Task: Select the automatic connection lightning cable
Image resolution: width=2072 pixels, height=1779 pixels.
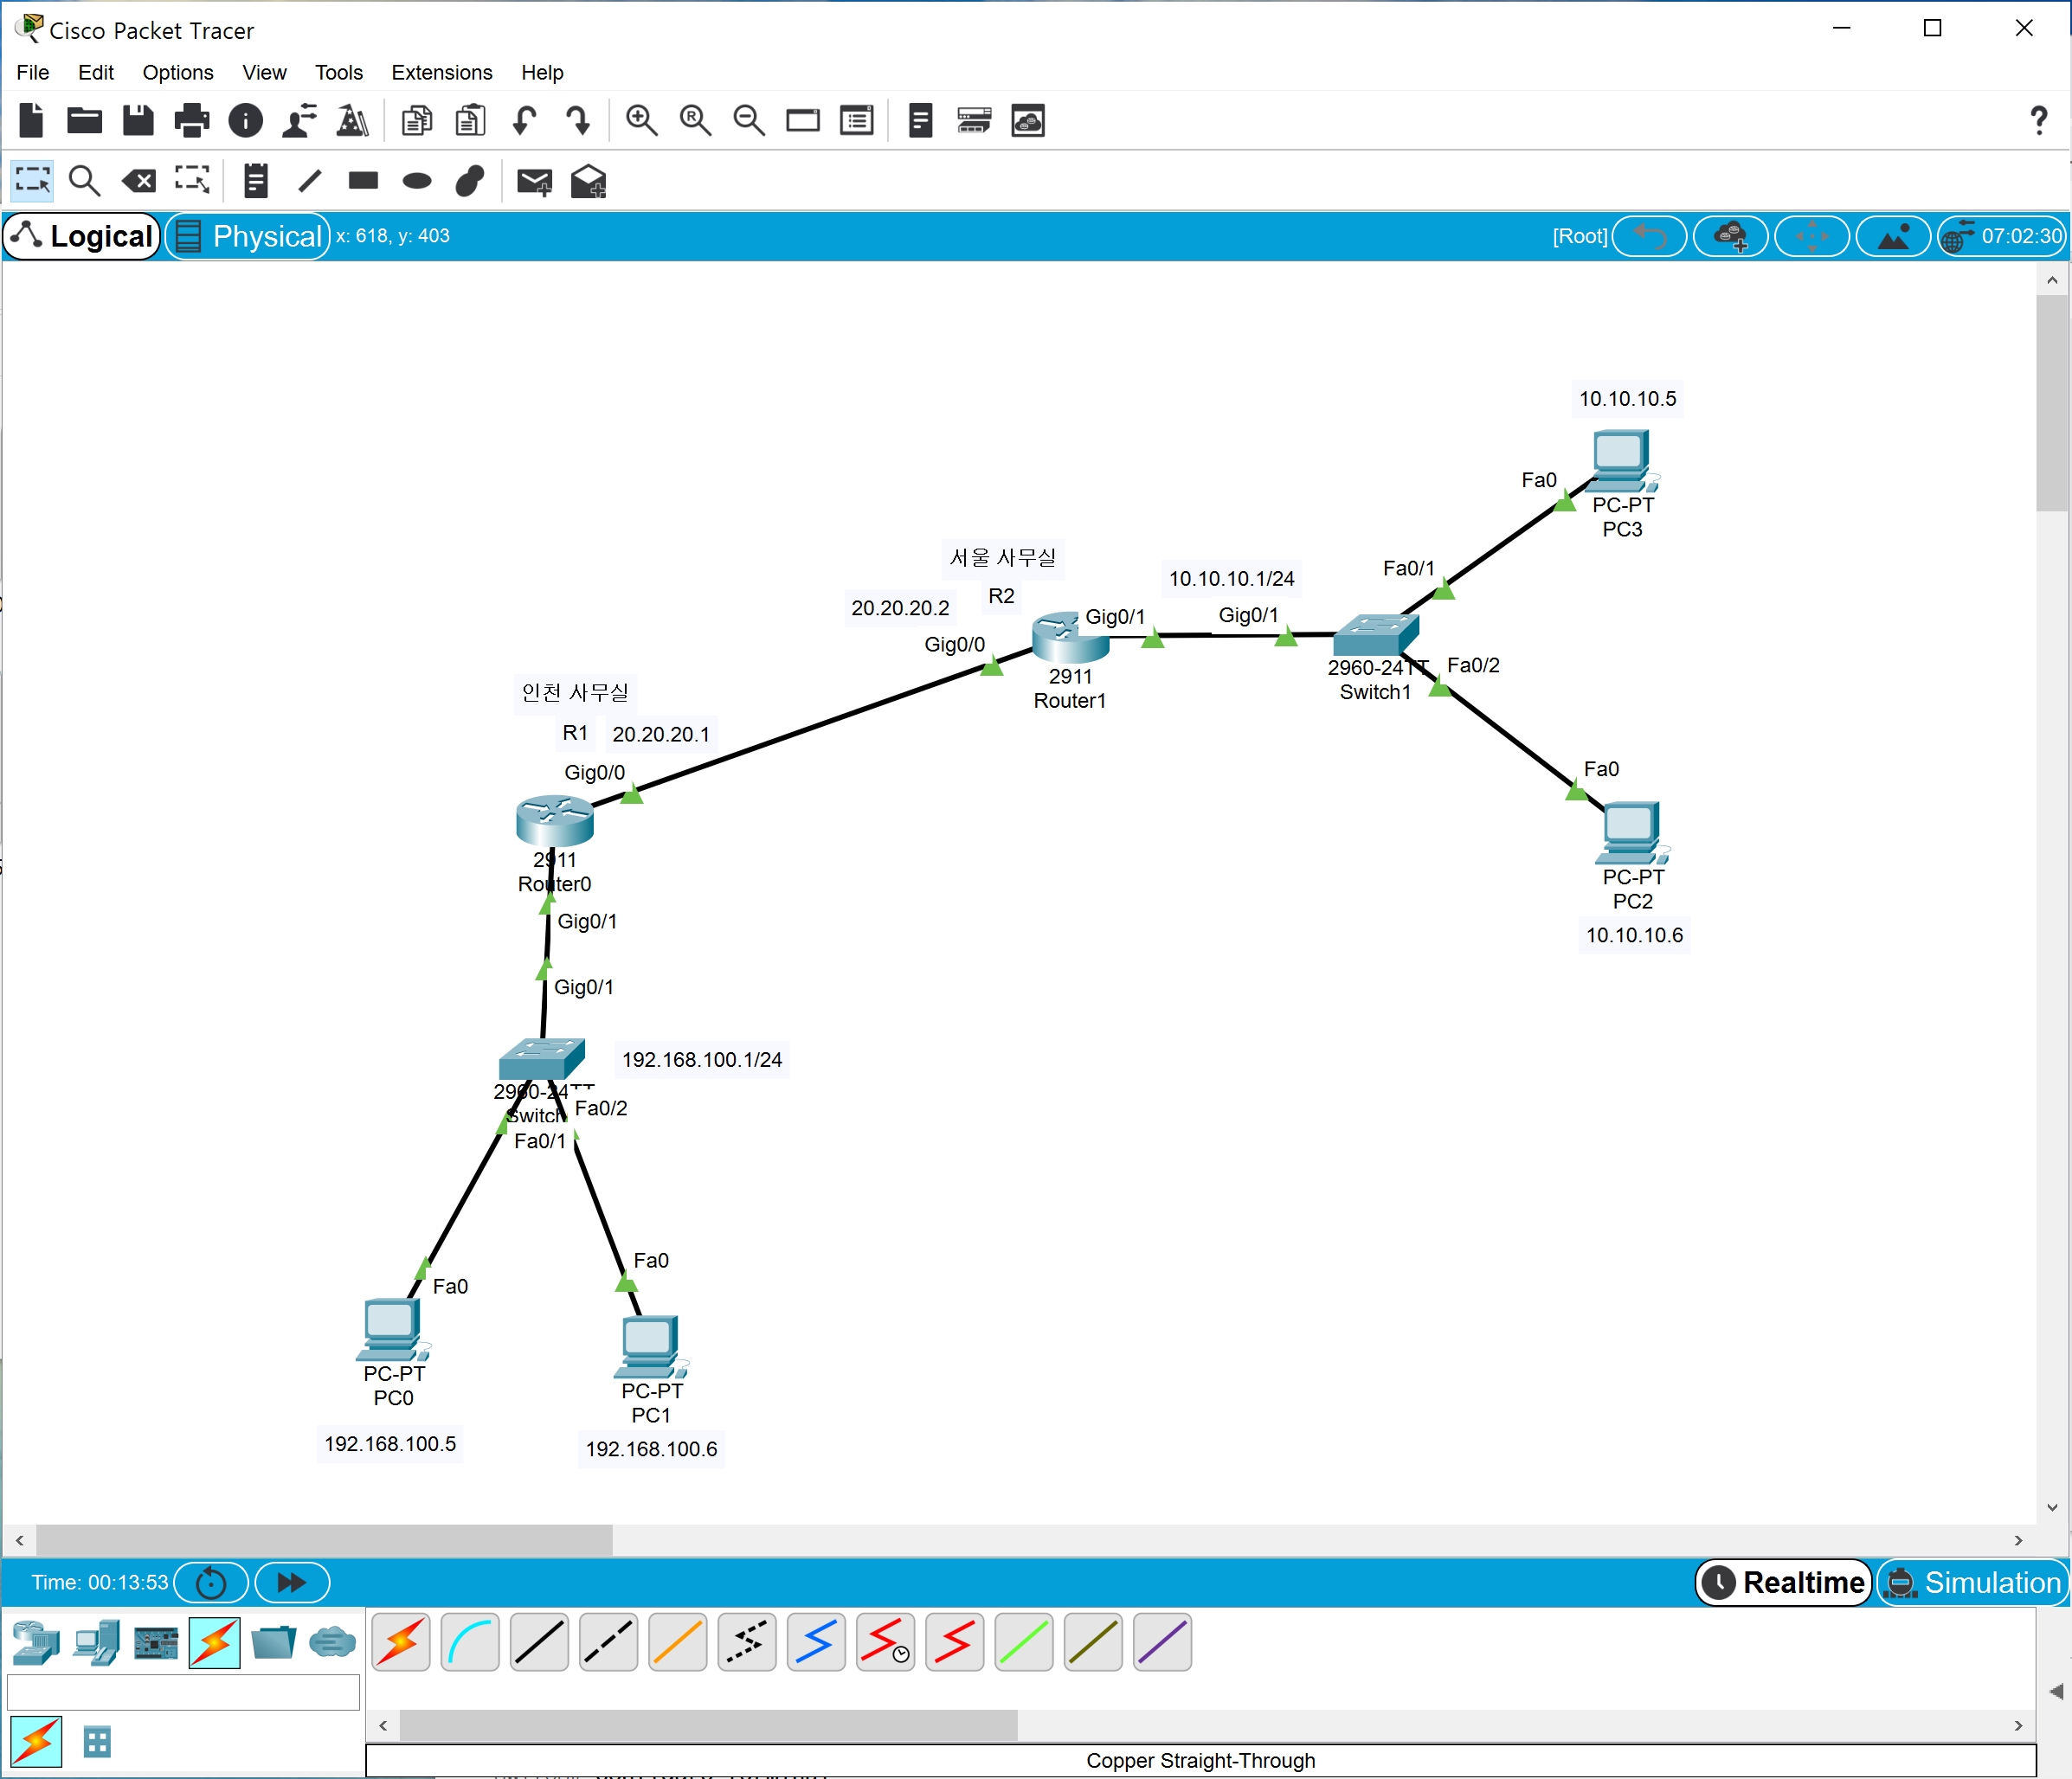Action: pyautogui.click(x=401, y=1642)
